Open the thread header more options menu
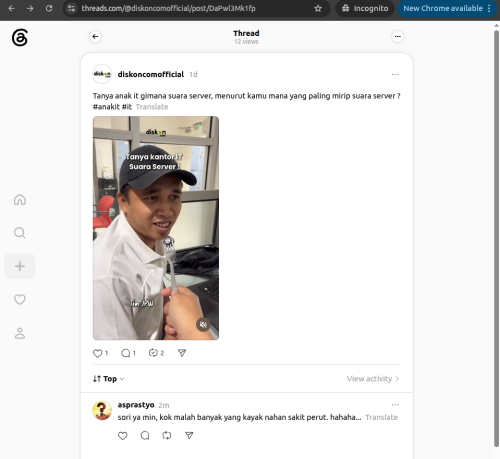 (397, 36)
